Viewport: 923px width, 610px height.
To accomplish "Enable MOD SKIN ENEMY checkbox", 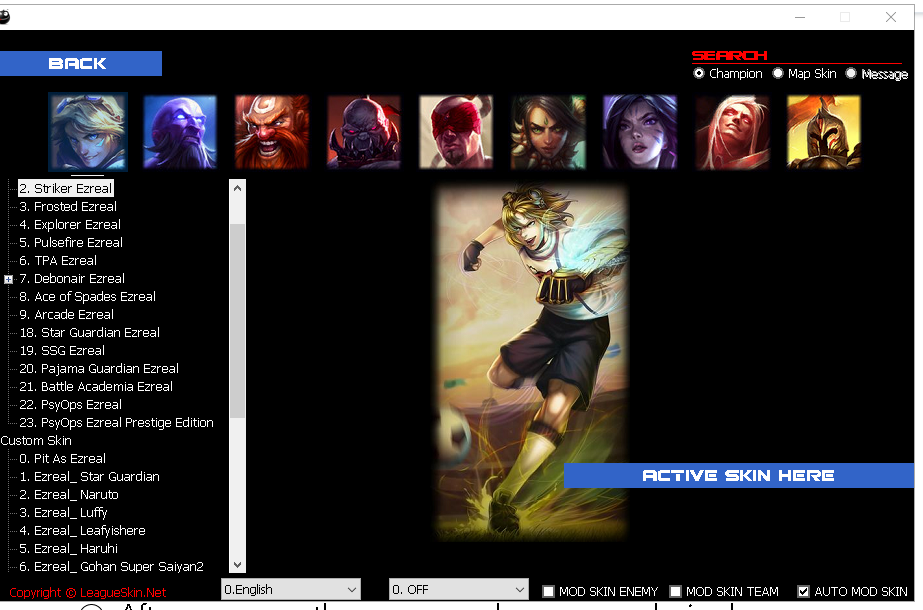I will click(548, 591).
